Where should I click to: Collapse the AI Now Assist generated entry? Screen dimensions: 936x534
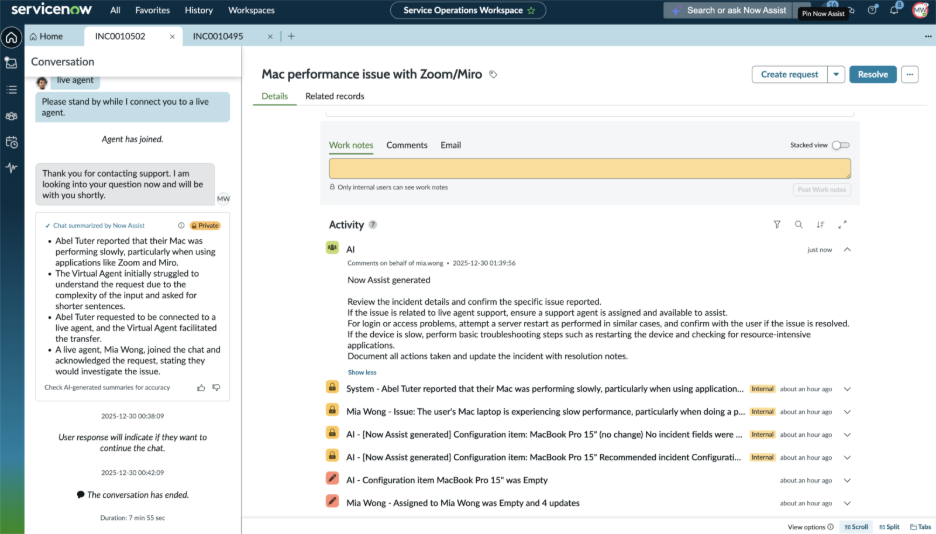click(x=847, y=249)
